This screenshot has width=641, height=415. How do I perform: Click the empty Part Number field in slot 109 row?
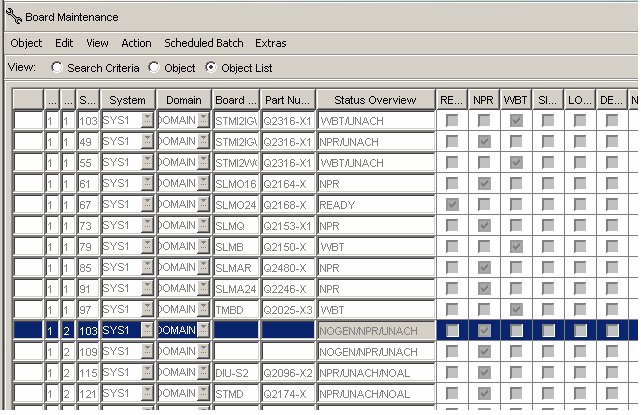[288, 352]
